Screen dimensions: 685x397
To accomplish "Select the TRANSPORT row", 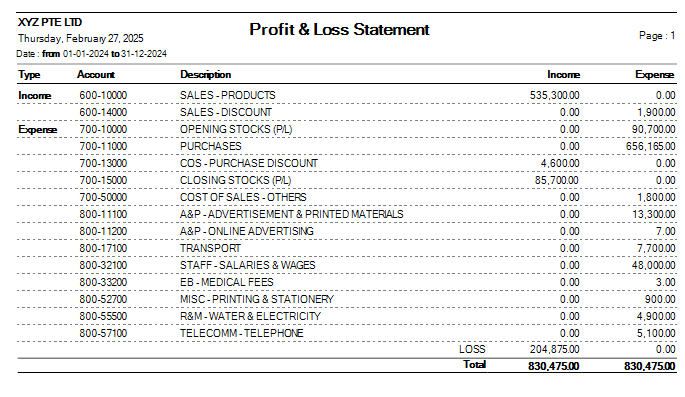I will [x=347, y=249].
